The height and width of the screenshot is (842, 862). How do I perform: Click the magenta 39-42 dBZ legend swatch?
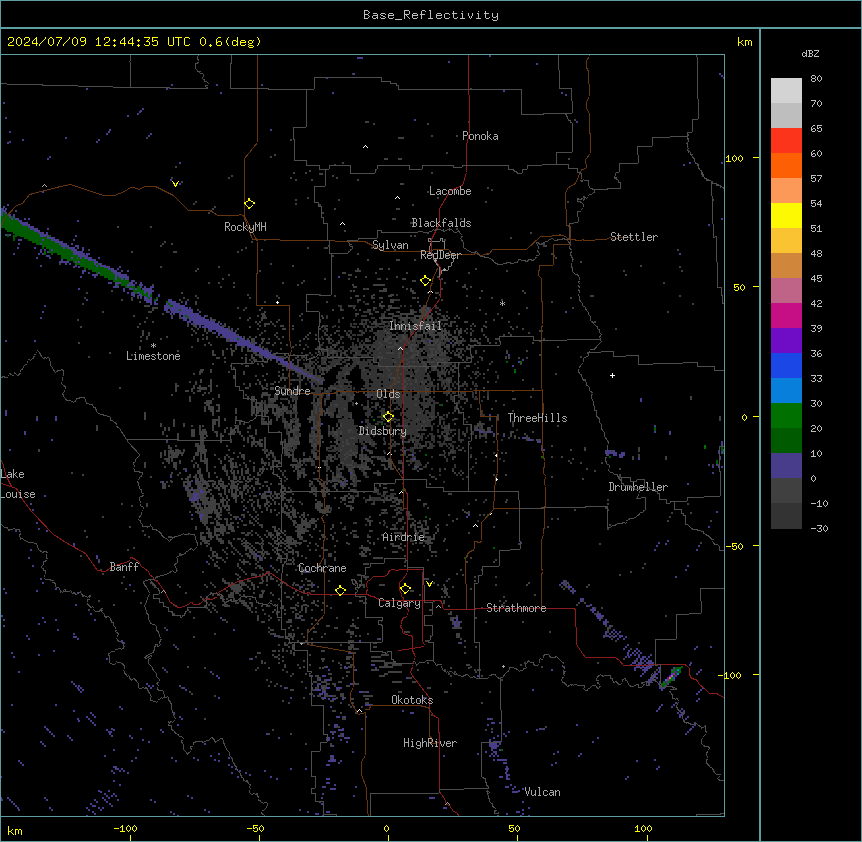(x=786, y=315)
